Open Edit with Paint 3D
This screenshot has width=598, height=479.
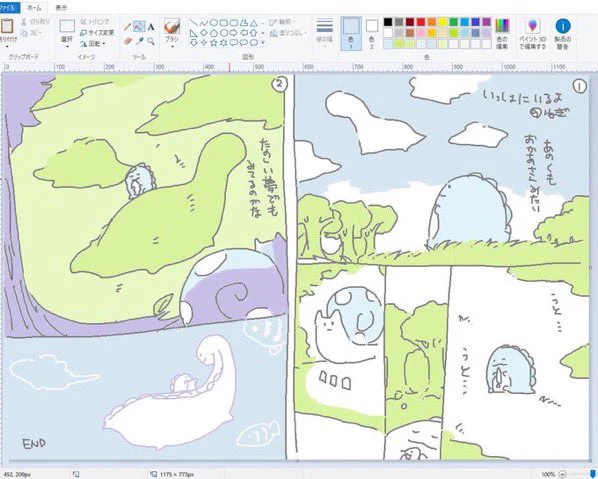tap(533, 34)
